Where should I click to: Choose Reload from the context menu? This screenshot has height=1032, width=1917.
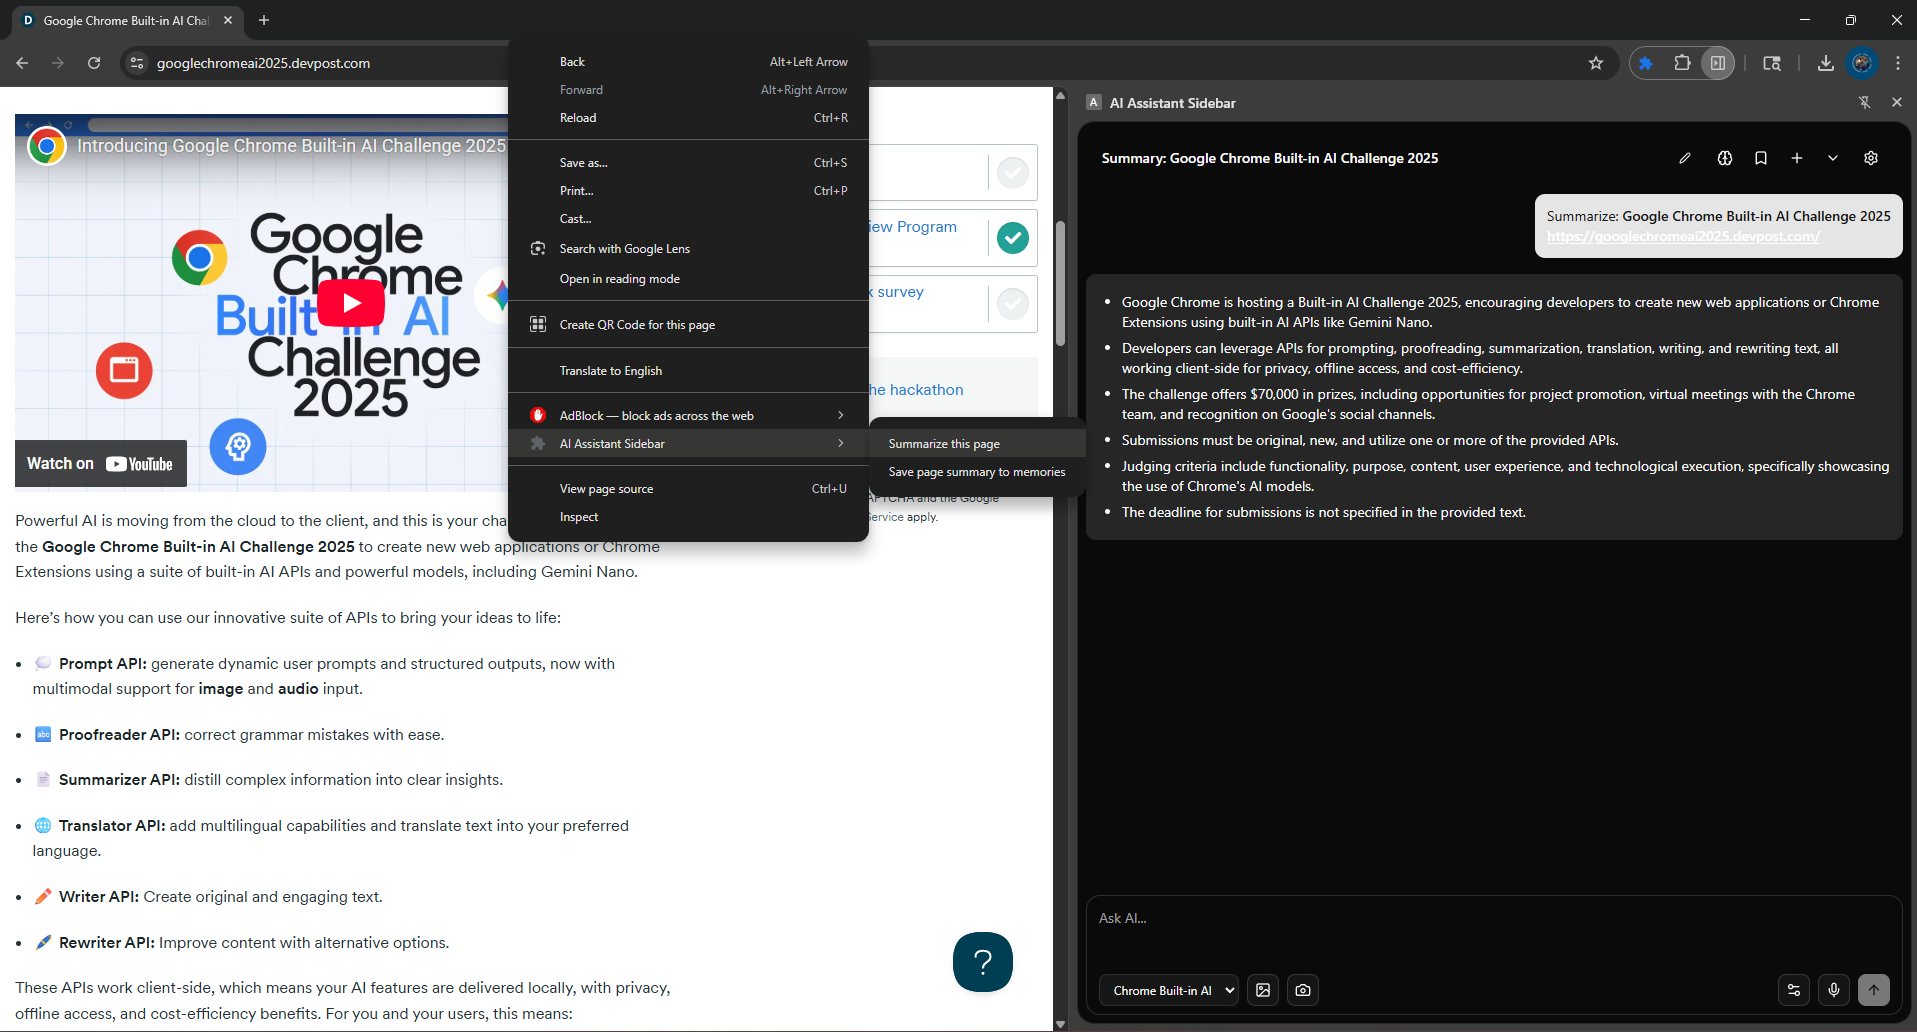click(688, 118)
